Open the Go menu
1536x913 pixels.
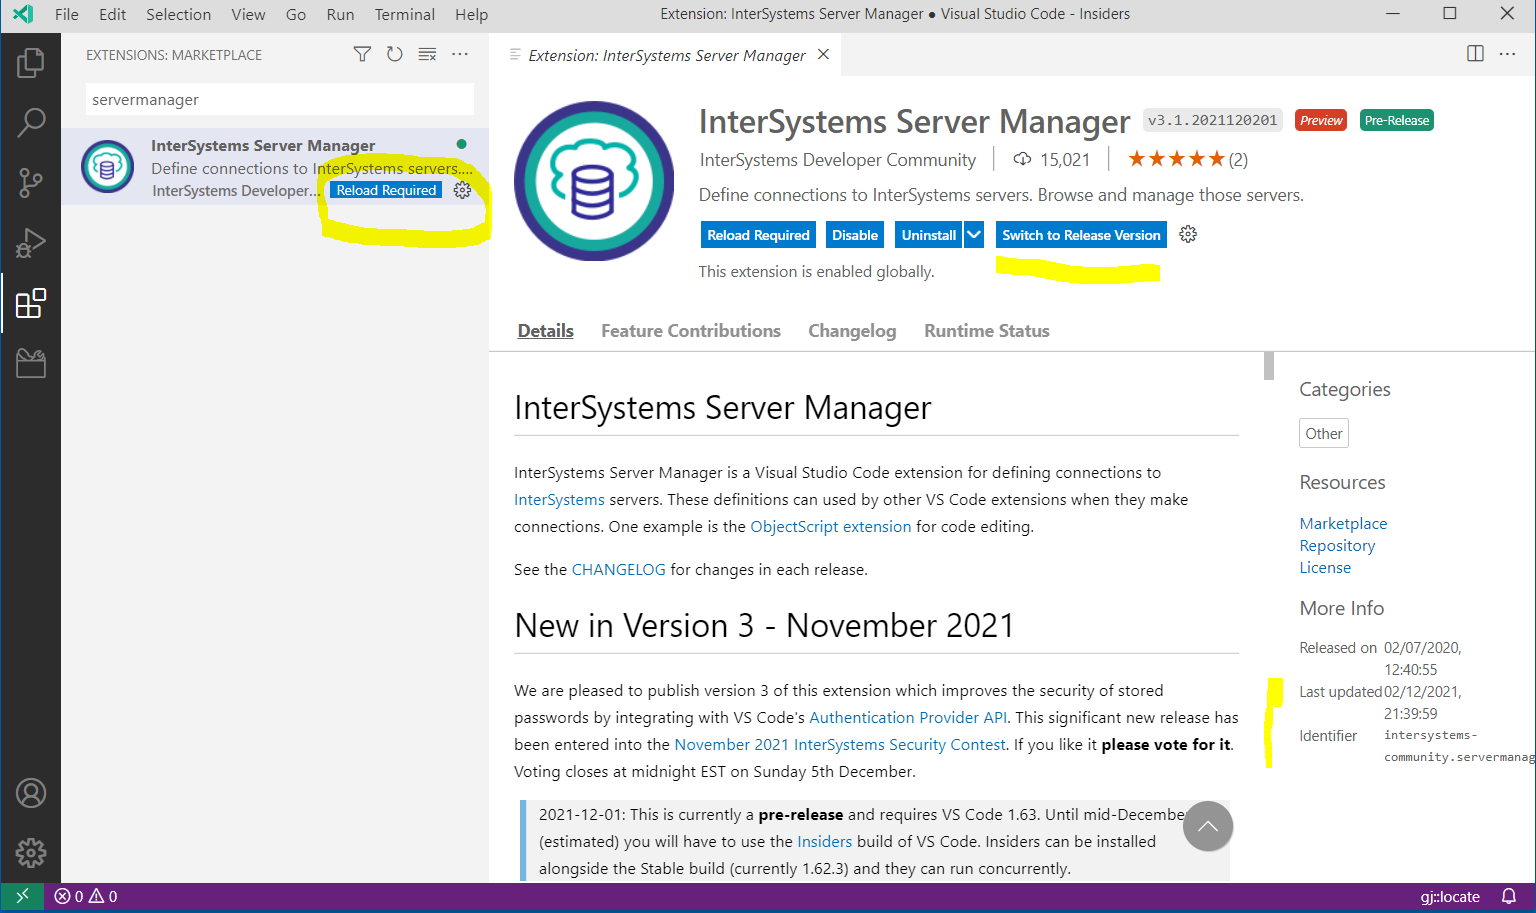pos(296,14)
